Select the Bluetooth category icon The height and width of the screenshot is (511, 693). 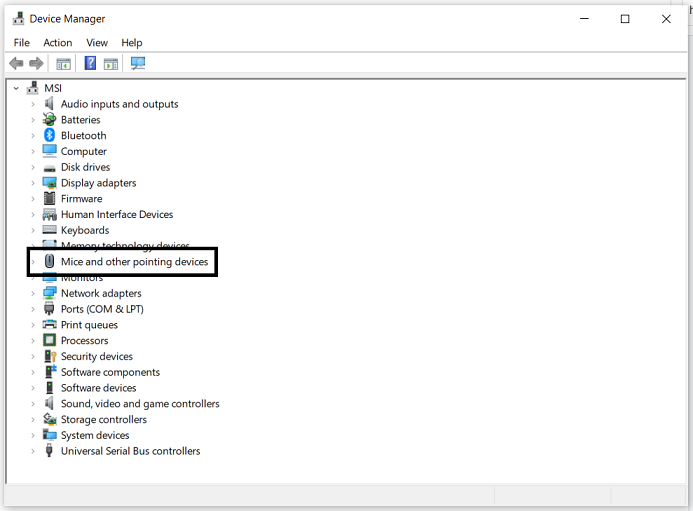point(50,135)
